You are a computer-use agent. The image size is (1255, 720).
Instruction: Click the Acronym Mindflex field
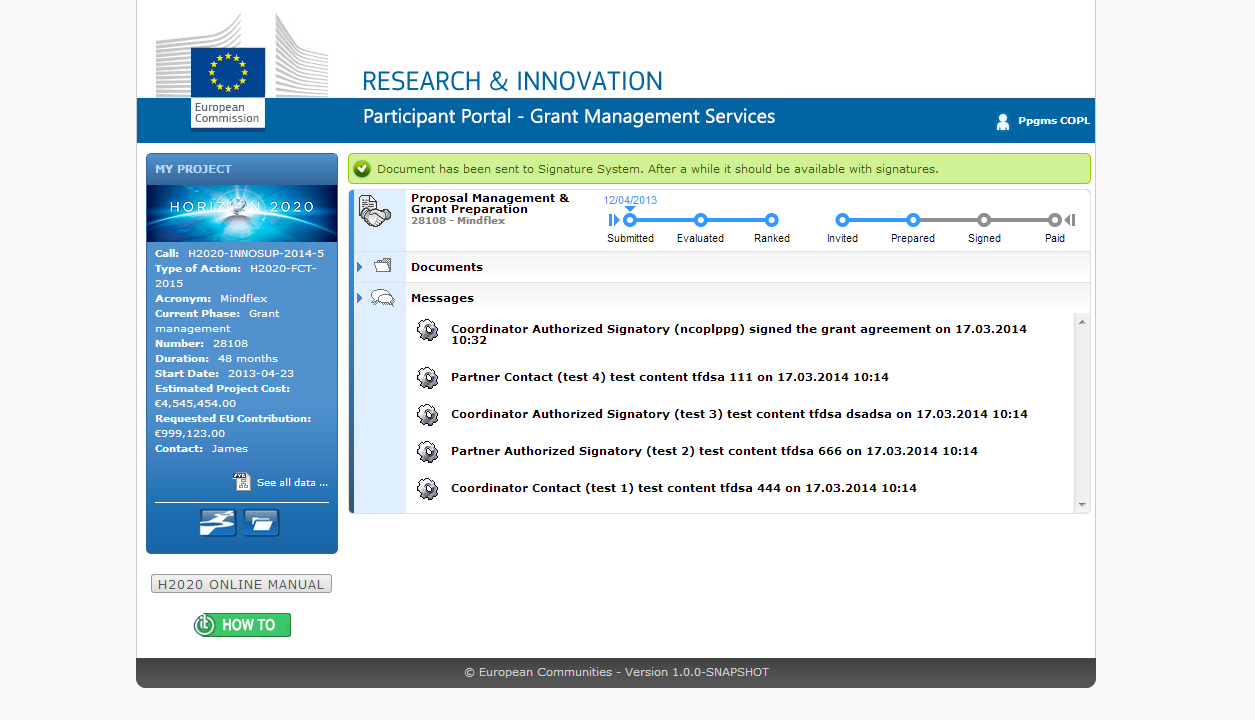pos(211,299)
